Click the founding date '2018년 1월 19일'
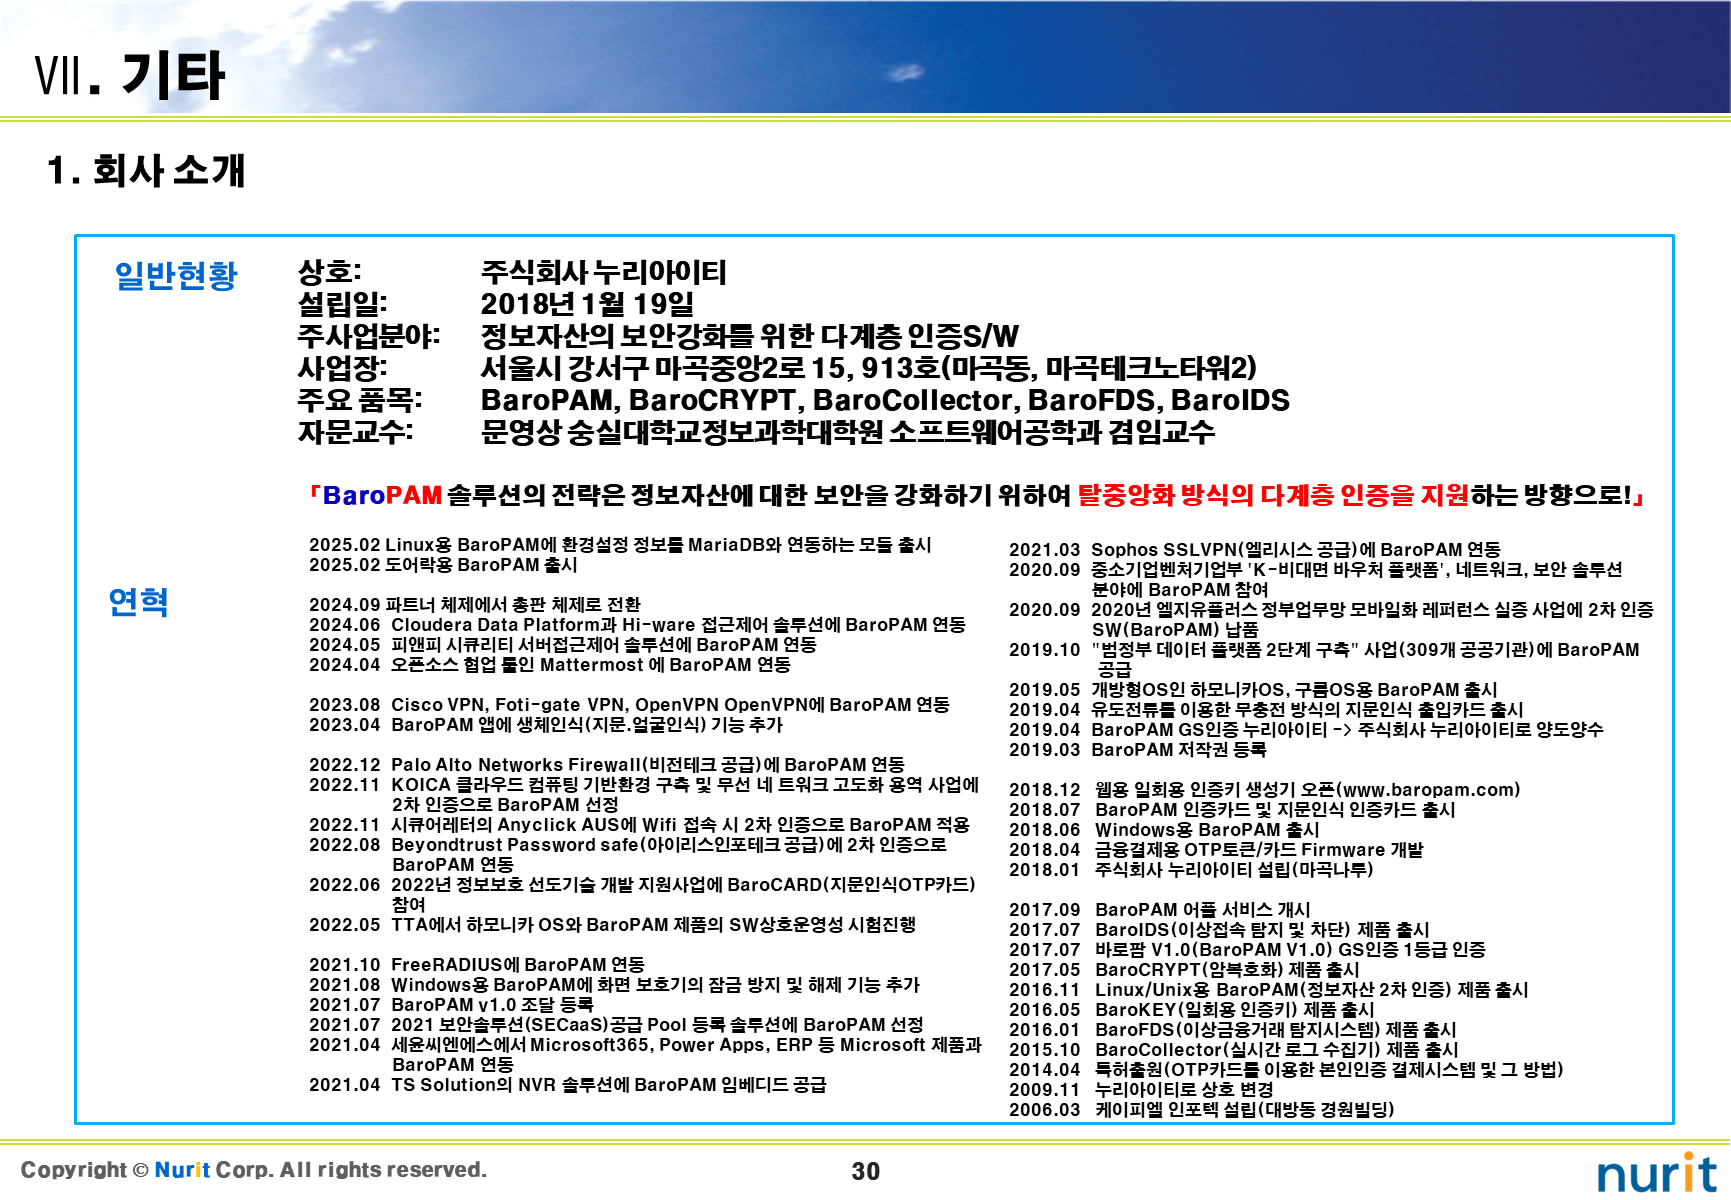The image size is (1731, 1200). [x=587, y=304]
